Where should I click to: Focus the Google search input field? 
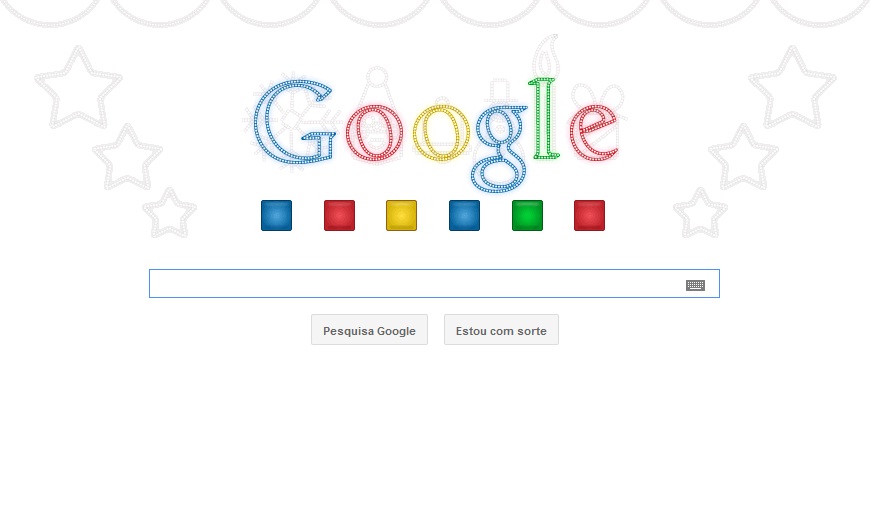pyautogui.click(x=434, y=283)
